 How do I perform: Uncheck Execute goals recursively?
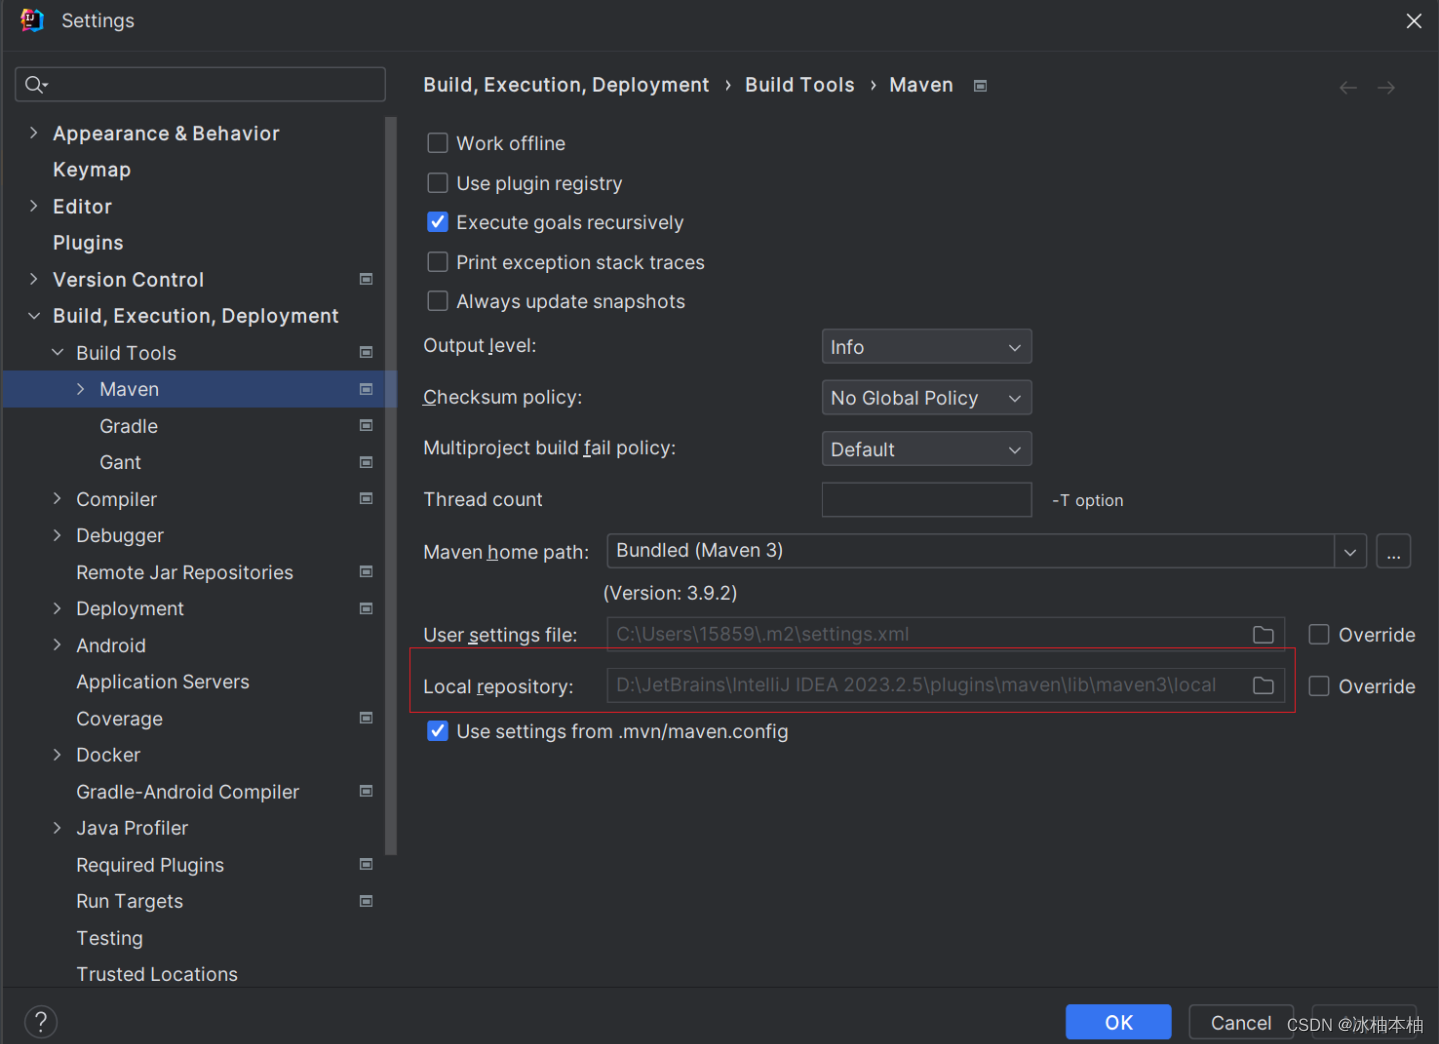(438, 222)
